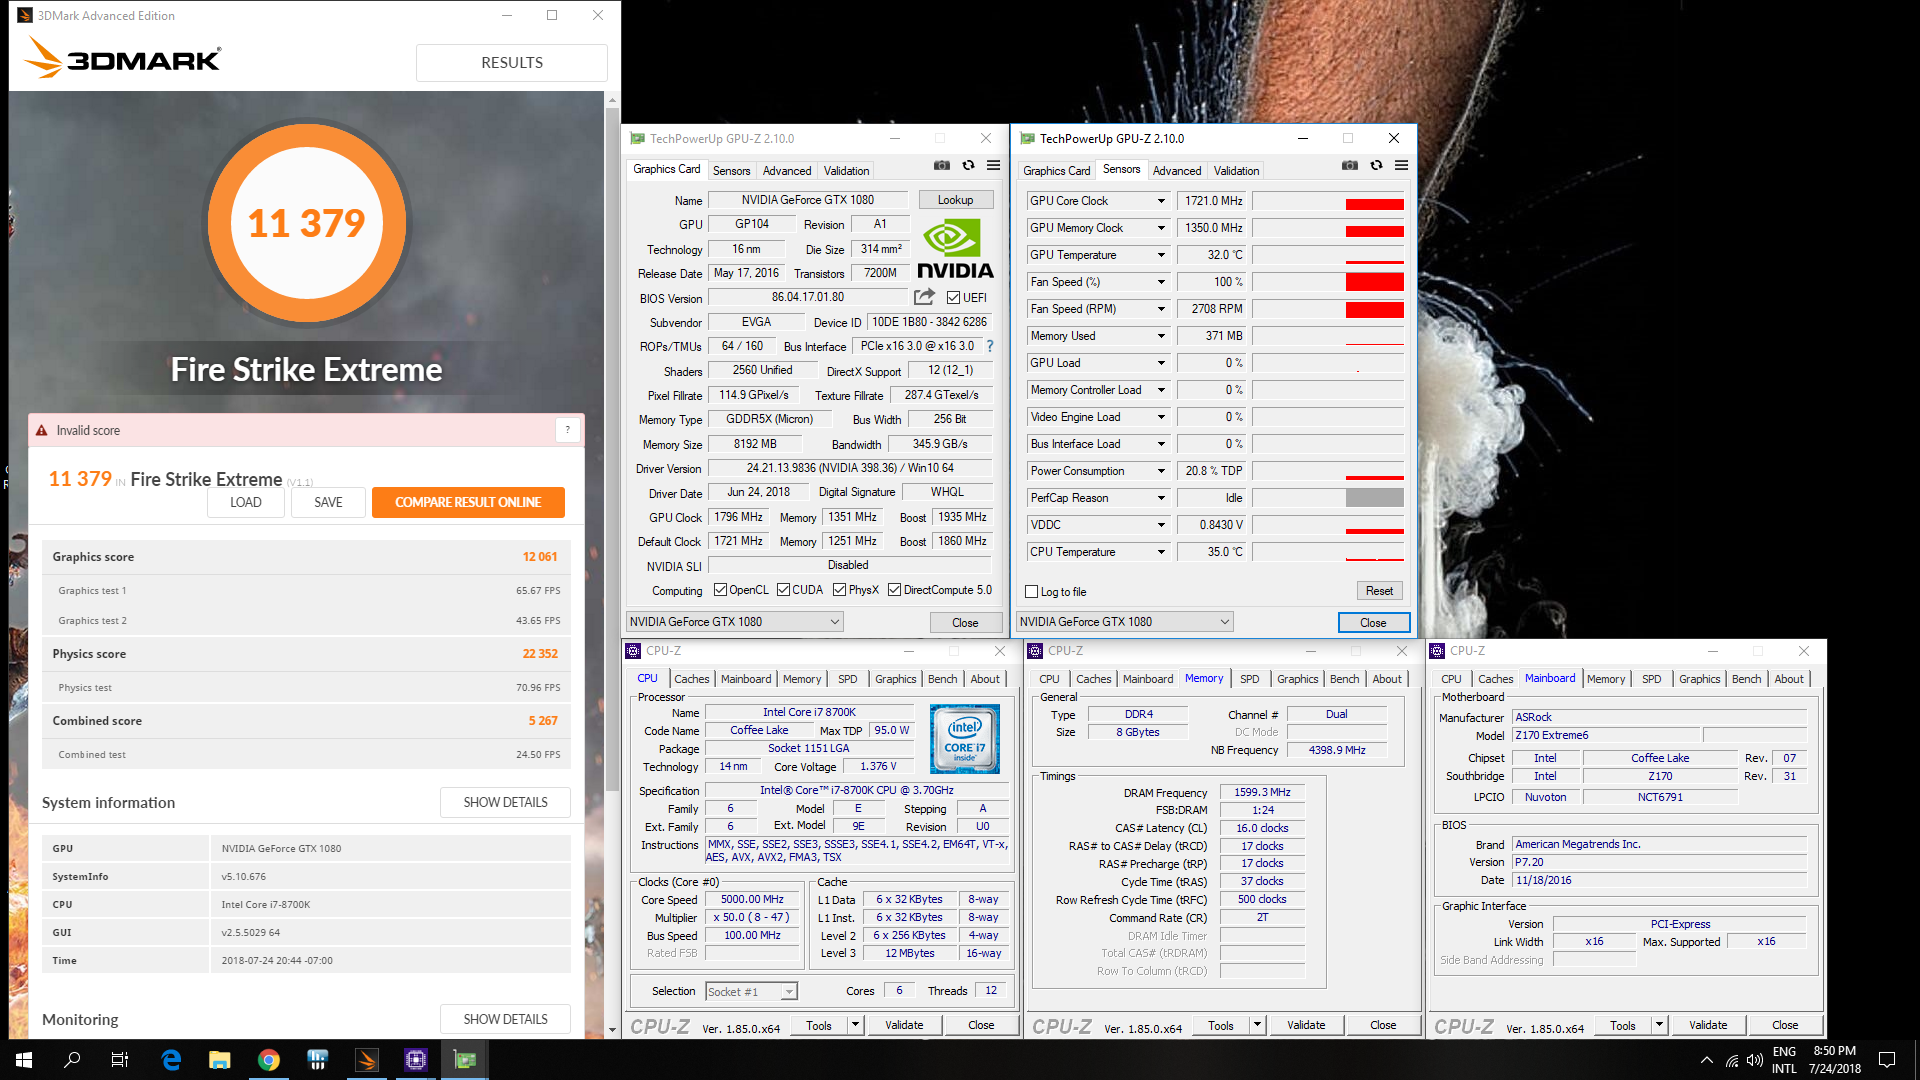The width and height of the screenshot is (1920, 1080).
Task: Click the screenshot camera icon in left GPU-Z
Action: pyautogui.click(x=942, y=165)
